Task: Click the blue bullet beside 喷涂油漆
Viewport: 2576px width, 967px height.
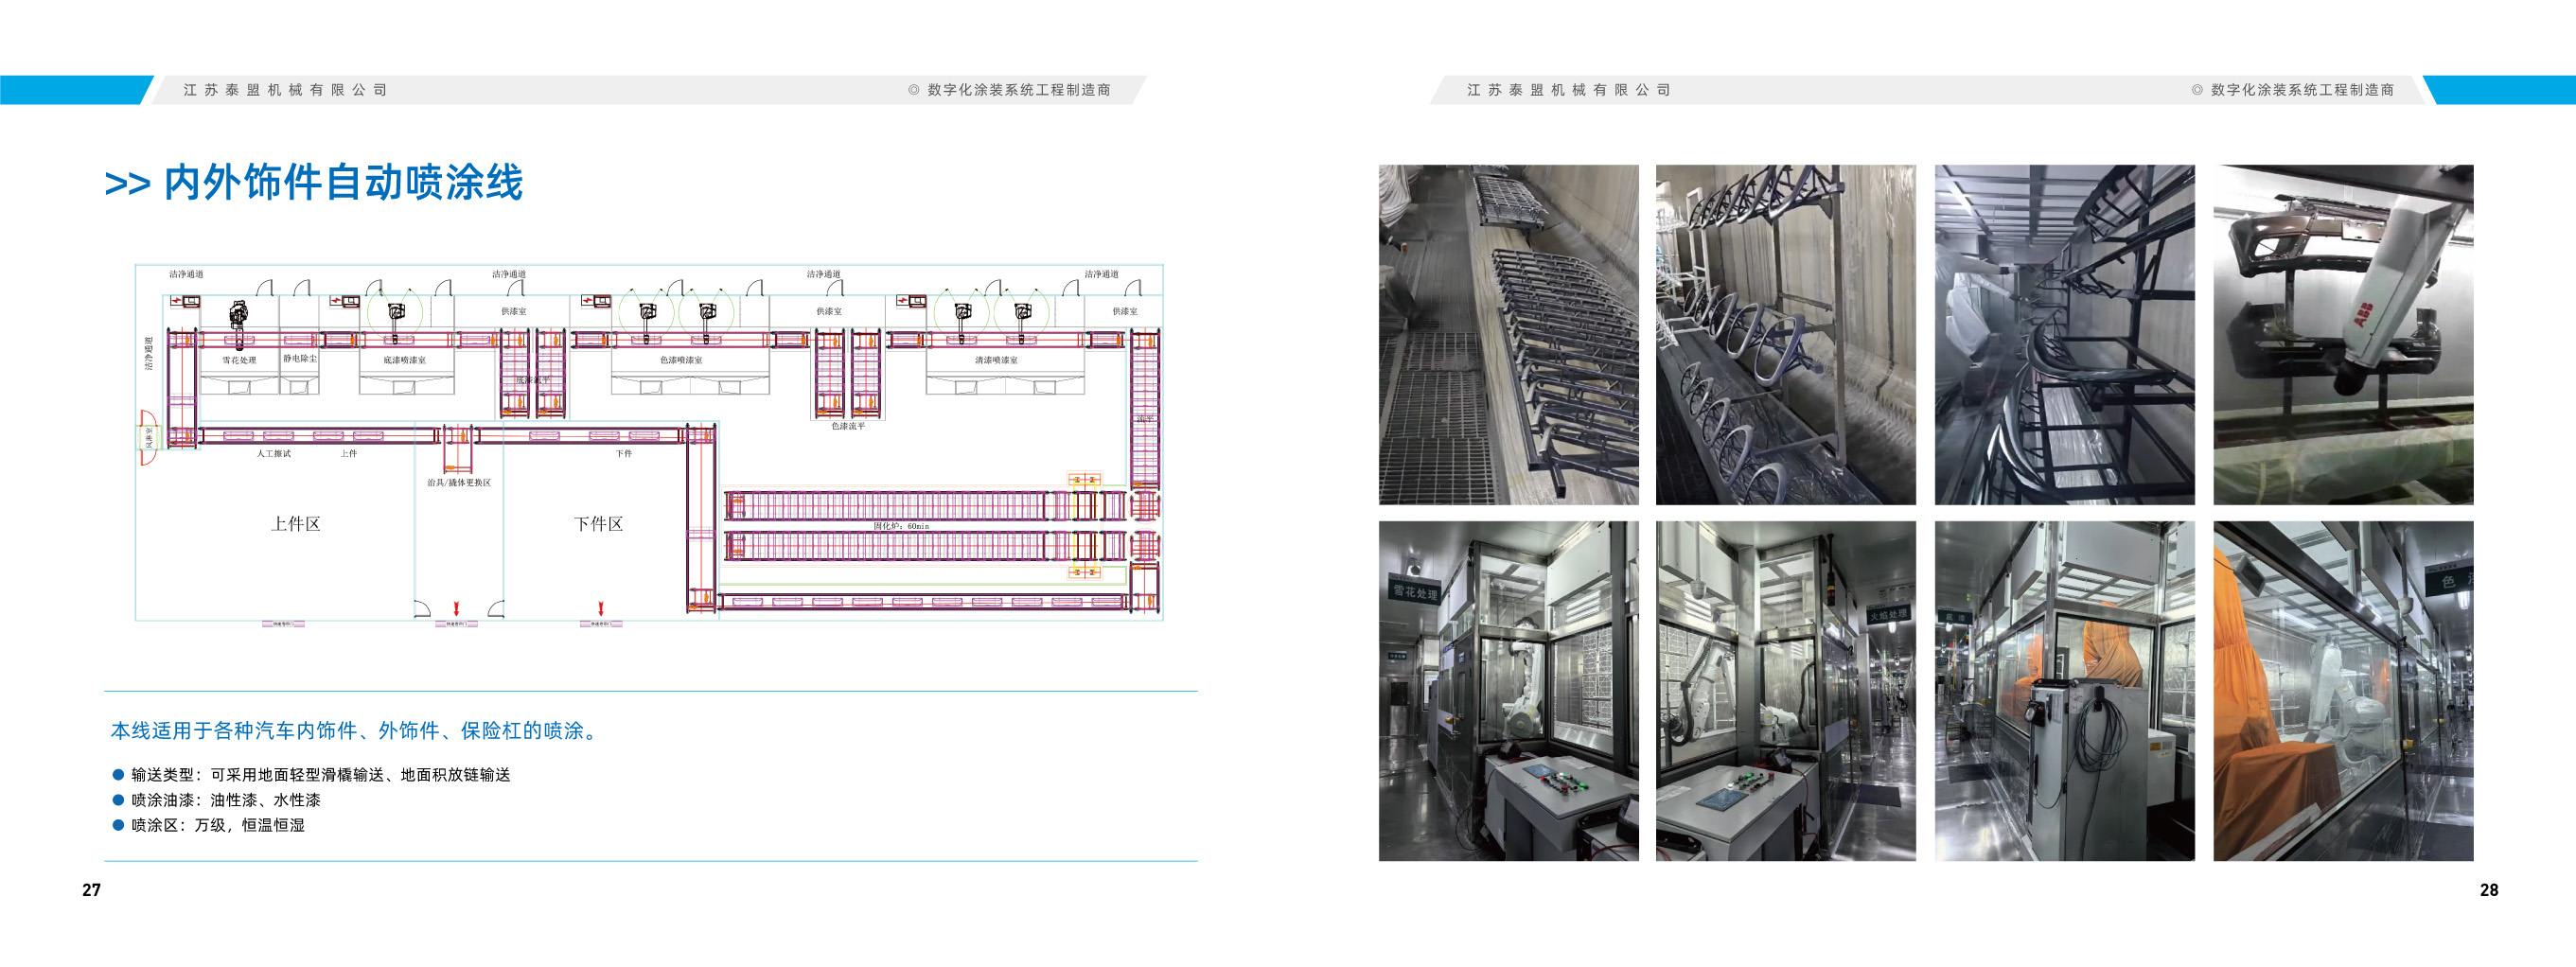Action: pyautogui.click(x=118, y=799)
